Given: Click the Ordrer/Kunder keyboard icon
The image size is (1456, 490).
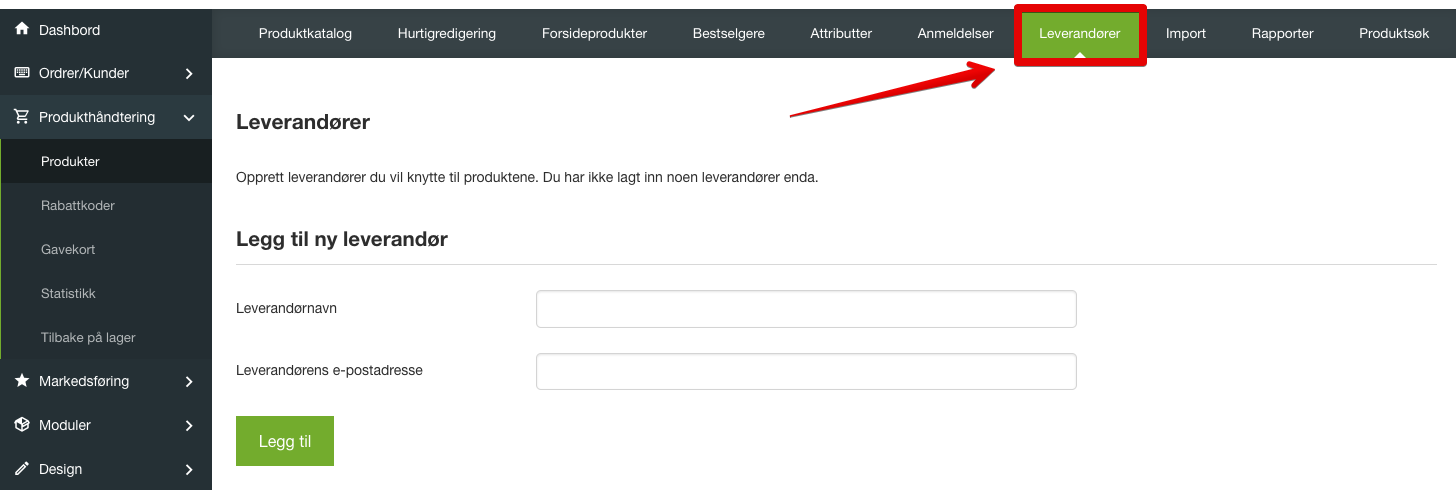Looking at the screenshot, I should [x=21, y=73].
